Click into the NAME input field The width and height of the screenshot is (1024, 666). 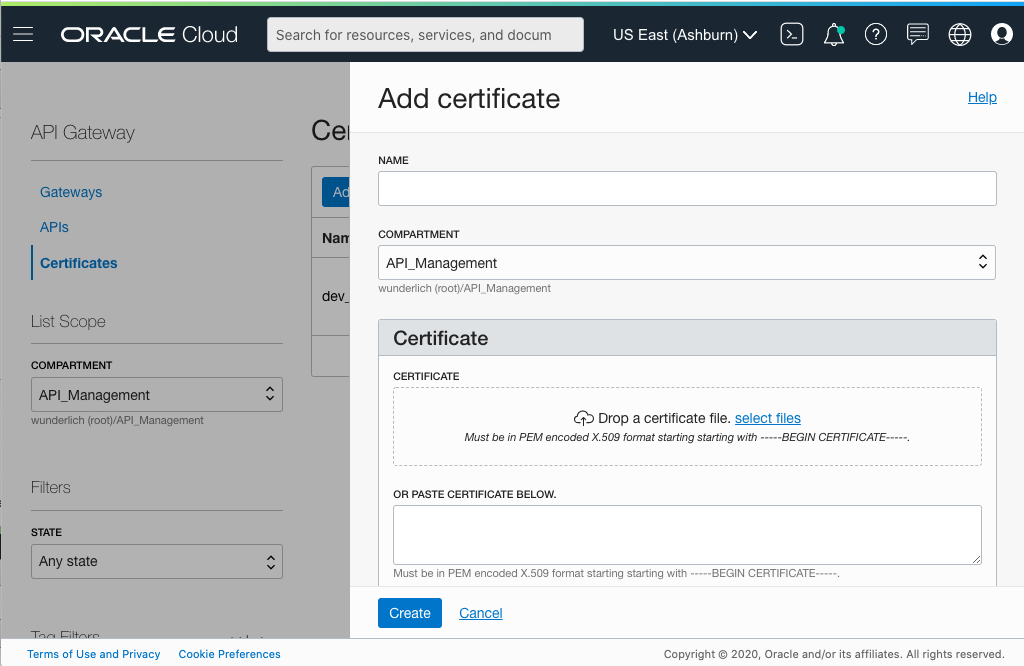point(686,188)
